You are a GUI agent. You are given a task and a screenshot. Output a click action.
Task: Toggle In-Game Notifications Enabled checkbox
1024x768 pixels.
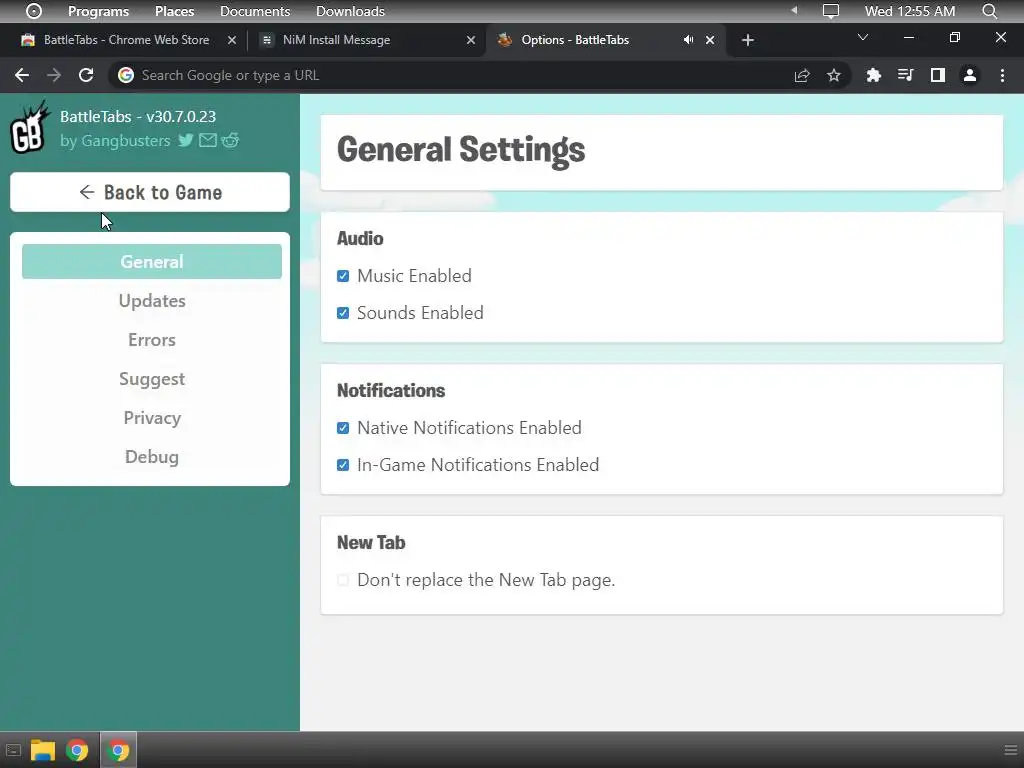click(x=343, y=465)
